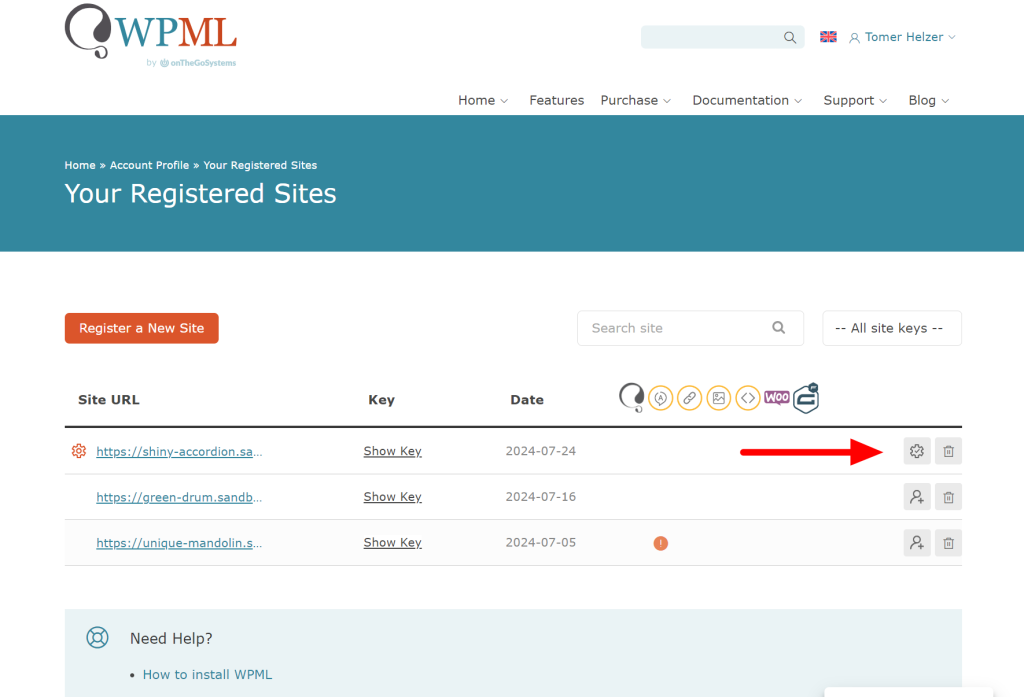This screenshot has width=1024, height=697.
Task: Delete the unique-mandolin site via trash icon
Action: pyautogui.click(x=948, y=543)
